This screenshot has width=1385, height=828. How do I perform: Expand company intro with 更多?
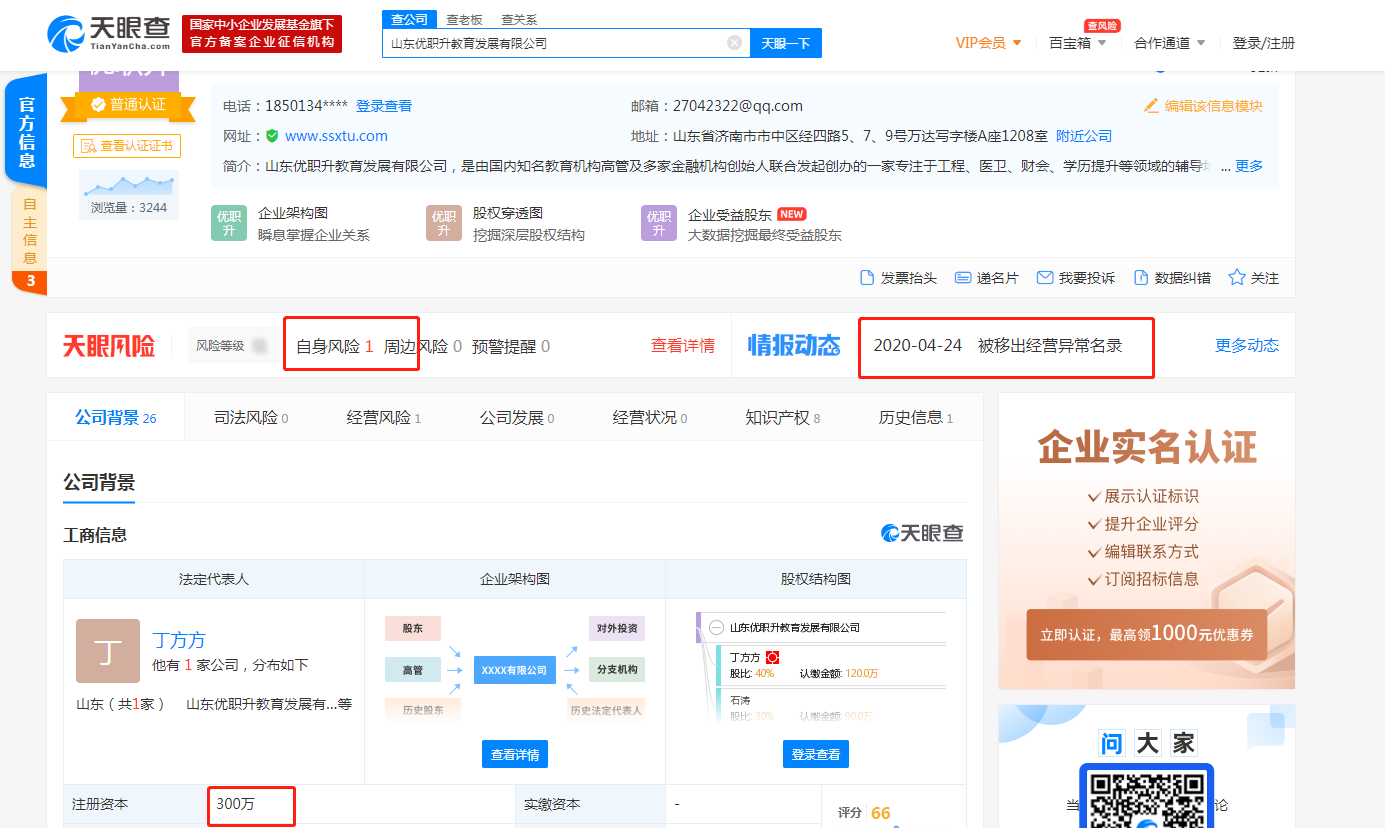coord(1249,166)
